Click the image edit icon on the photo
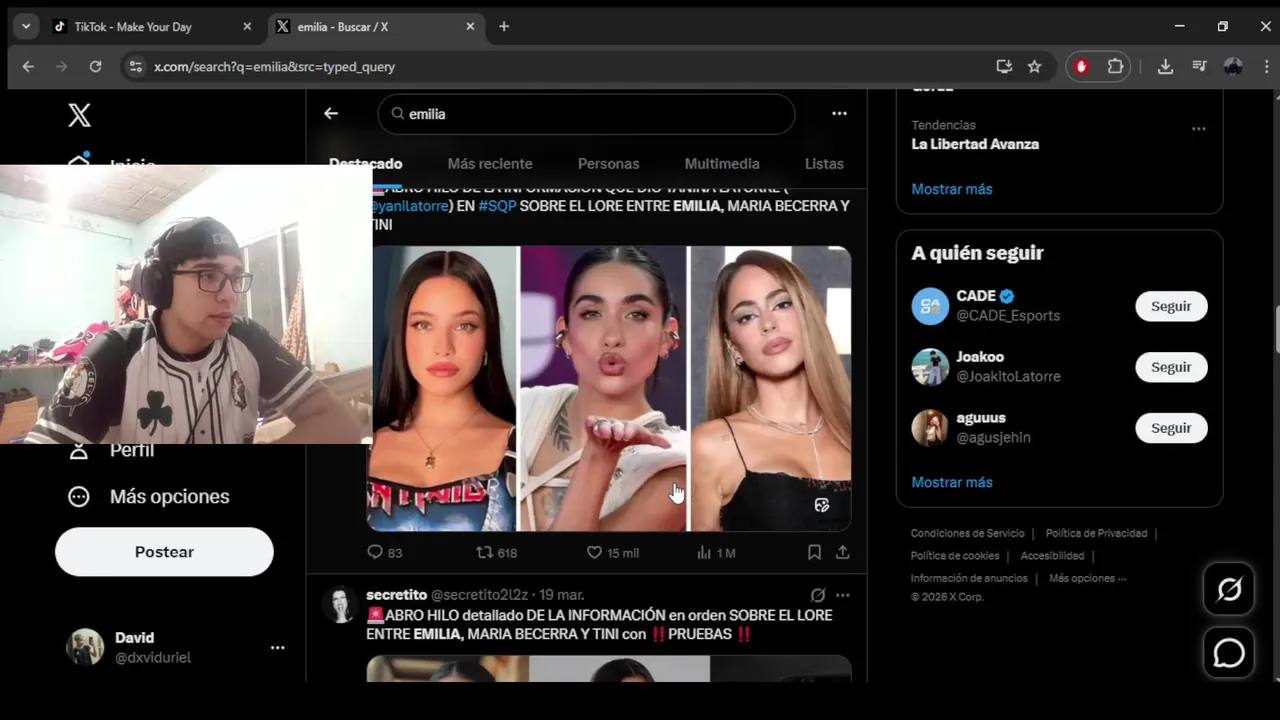The image size is (1280, 720). 822,505
